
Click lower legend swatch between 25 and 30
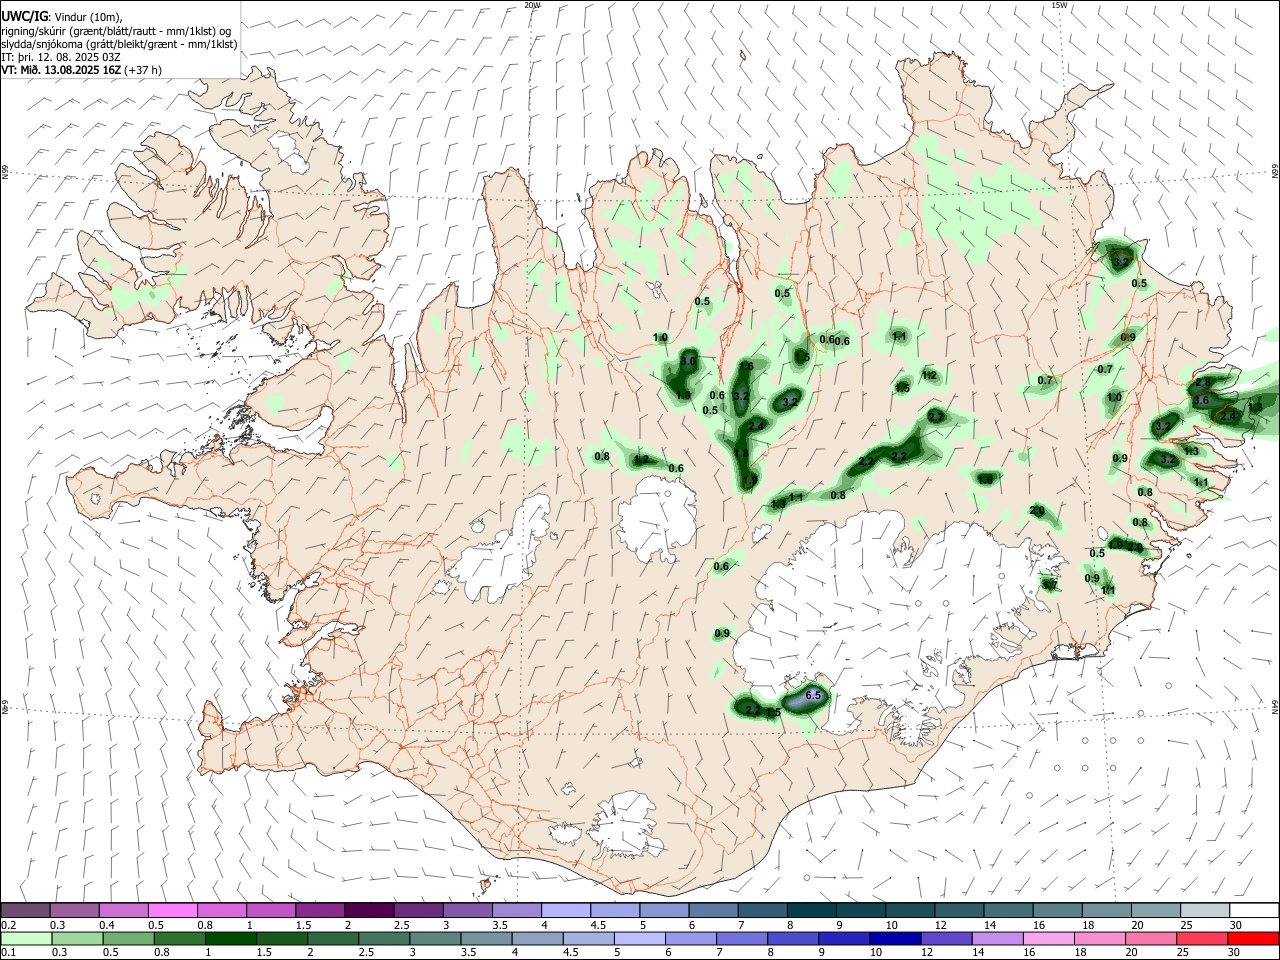click(x=1200, y=939)
